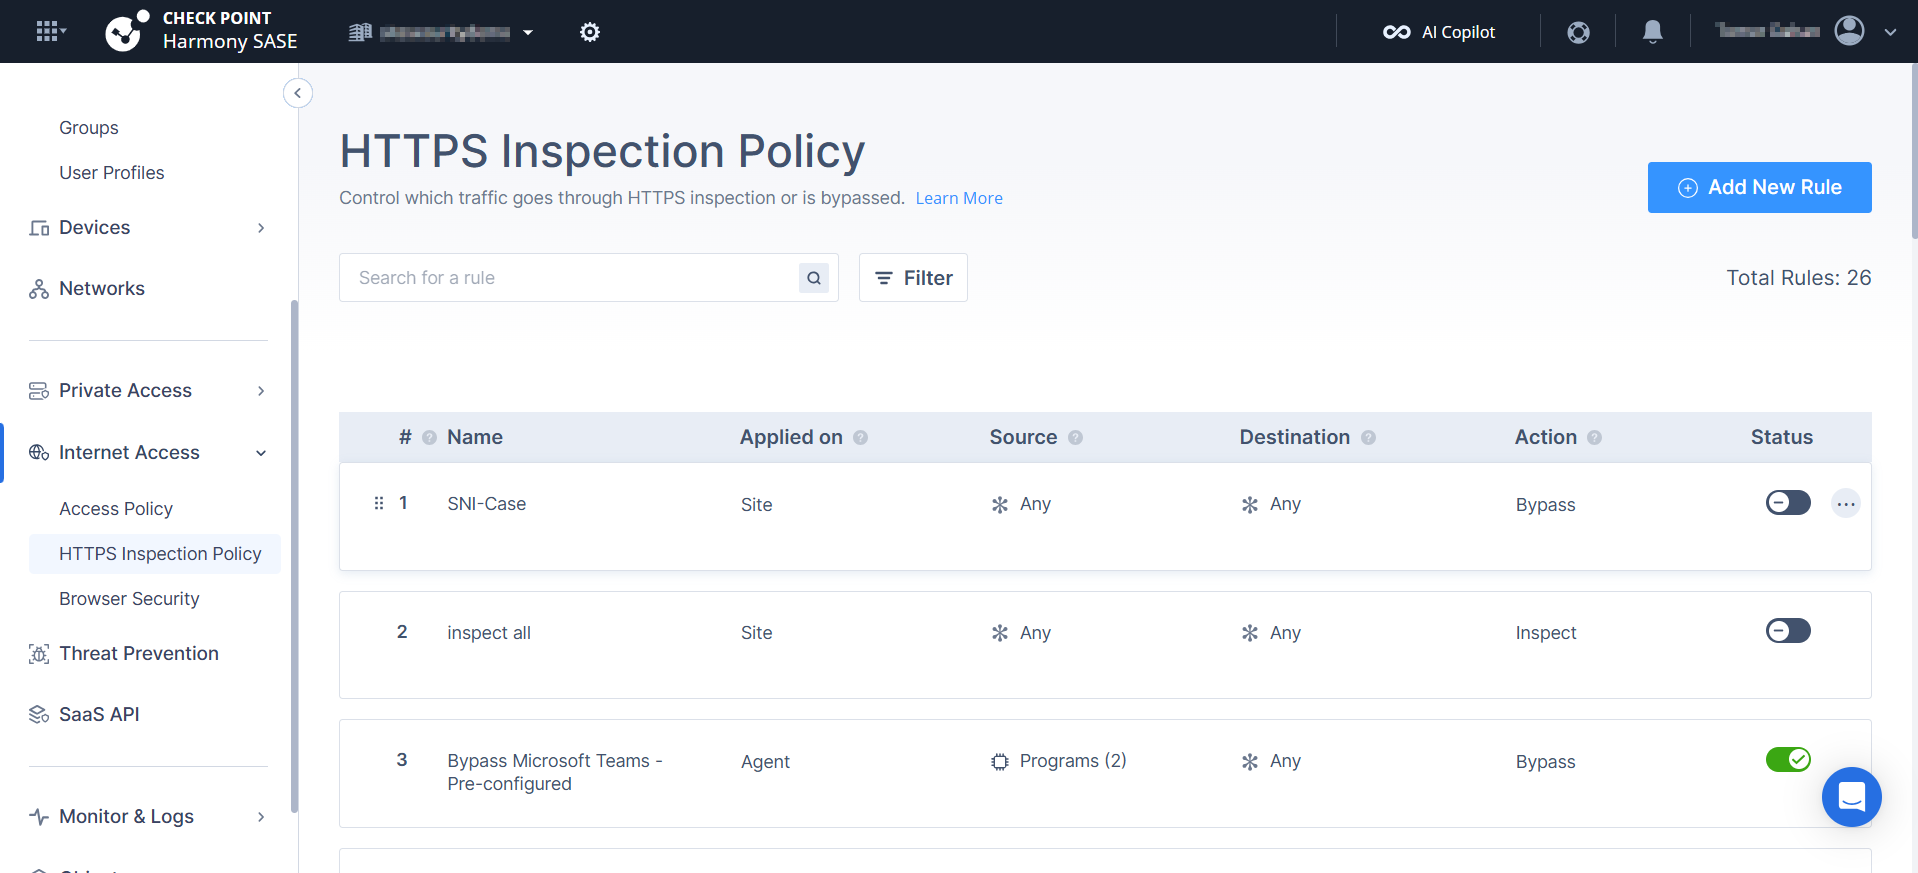Click the Devices sidebar icon
This screenshot has height=873, width=1918.
point(39,228)
